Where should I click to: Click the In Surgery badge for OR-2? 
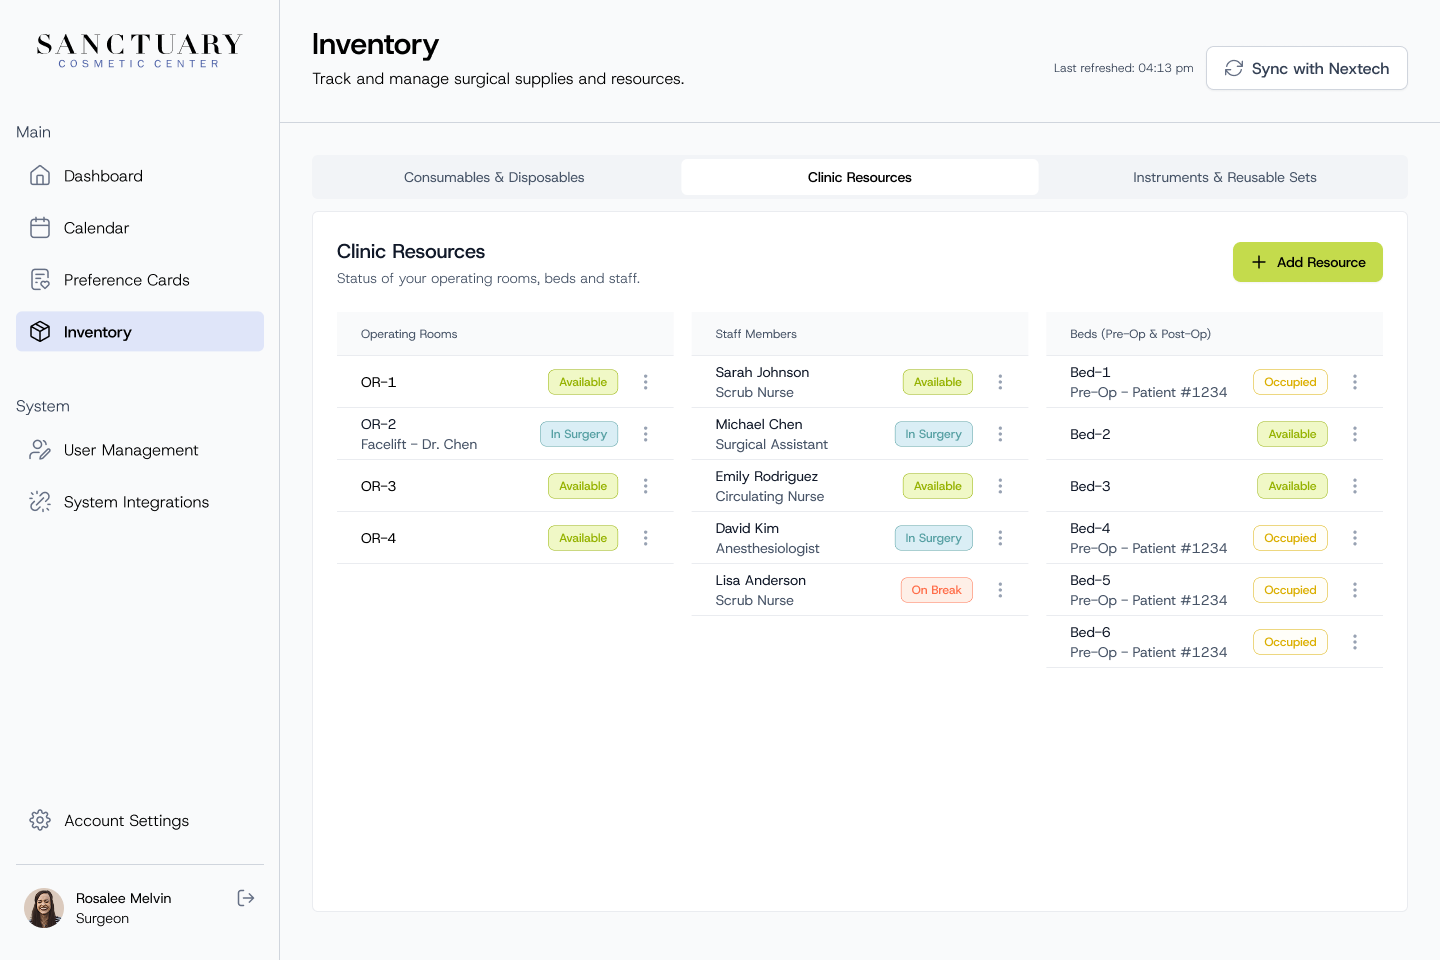point(579,434)
